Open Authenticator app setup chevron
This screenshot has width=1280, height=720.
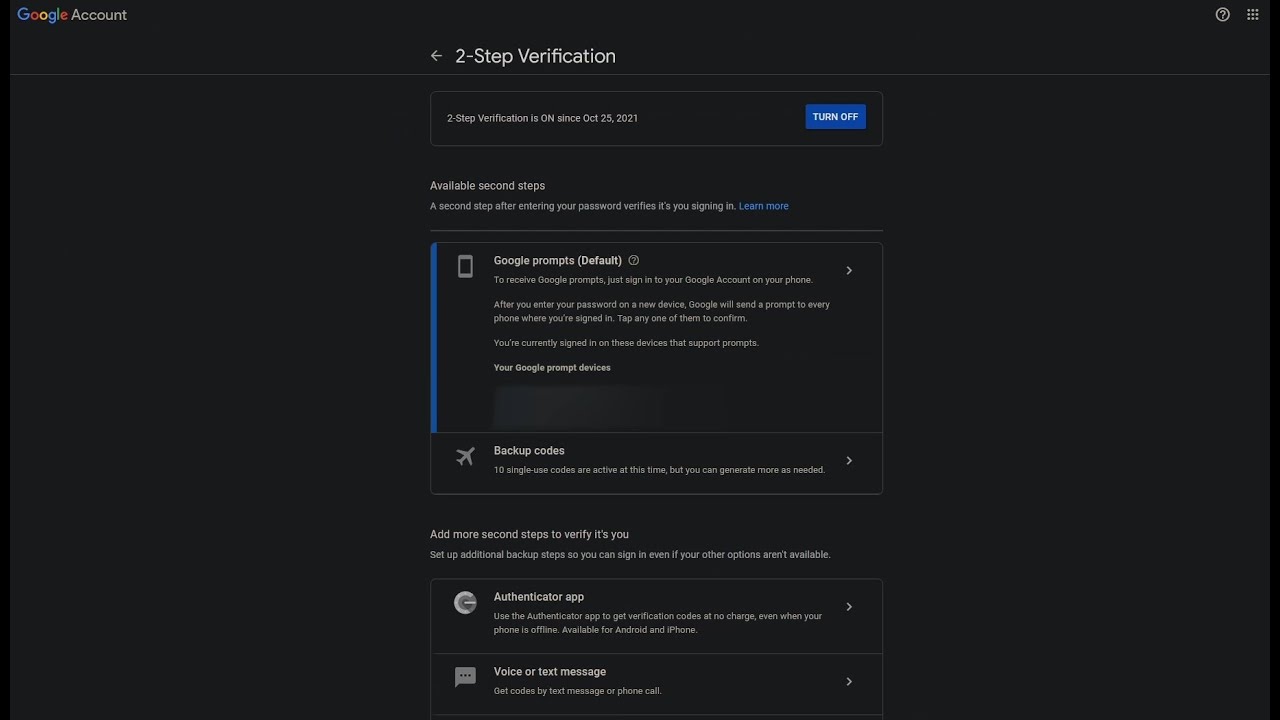point(849,607)
